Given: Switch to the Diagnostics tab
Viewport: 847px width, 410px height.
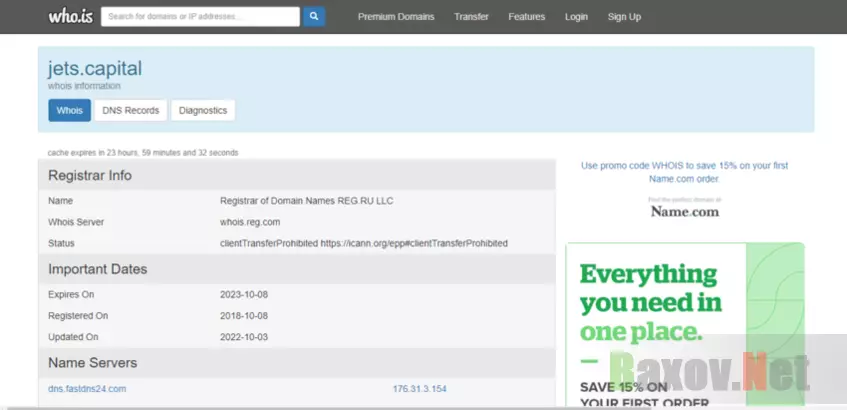Looking at the screenshot, I should tap(203, 110).
